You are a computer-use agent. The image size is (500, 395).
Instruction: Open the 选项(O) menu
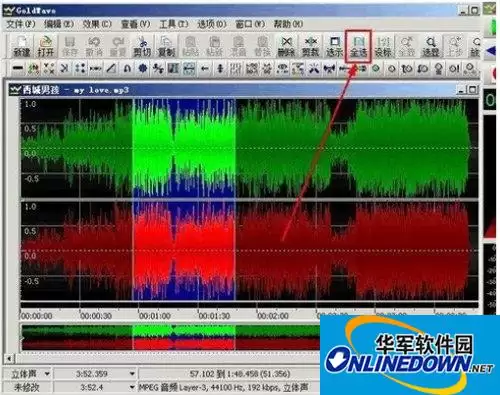tap(212, 24)
